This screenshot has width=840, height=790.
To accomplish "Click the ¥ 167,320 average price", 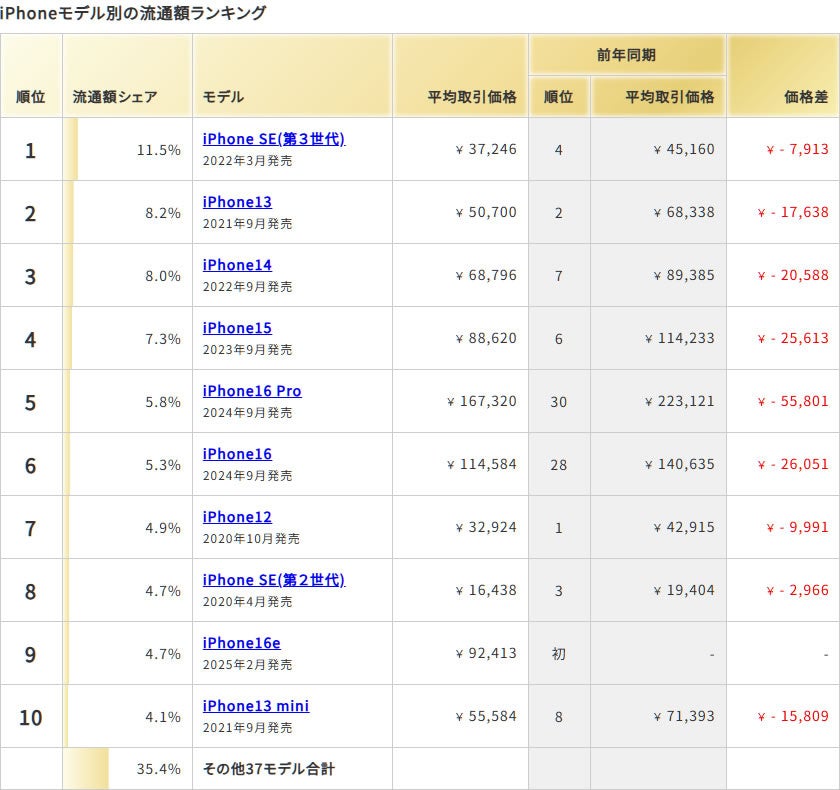I will pos(482,401).
